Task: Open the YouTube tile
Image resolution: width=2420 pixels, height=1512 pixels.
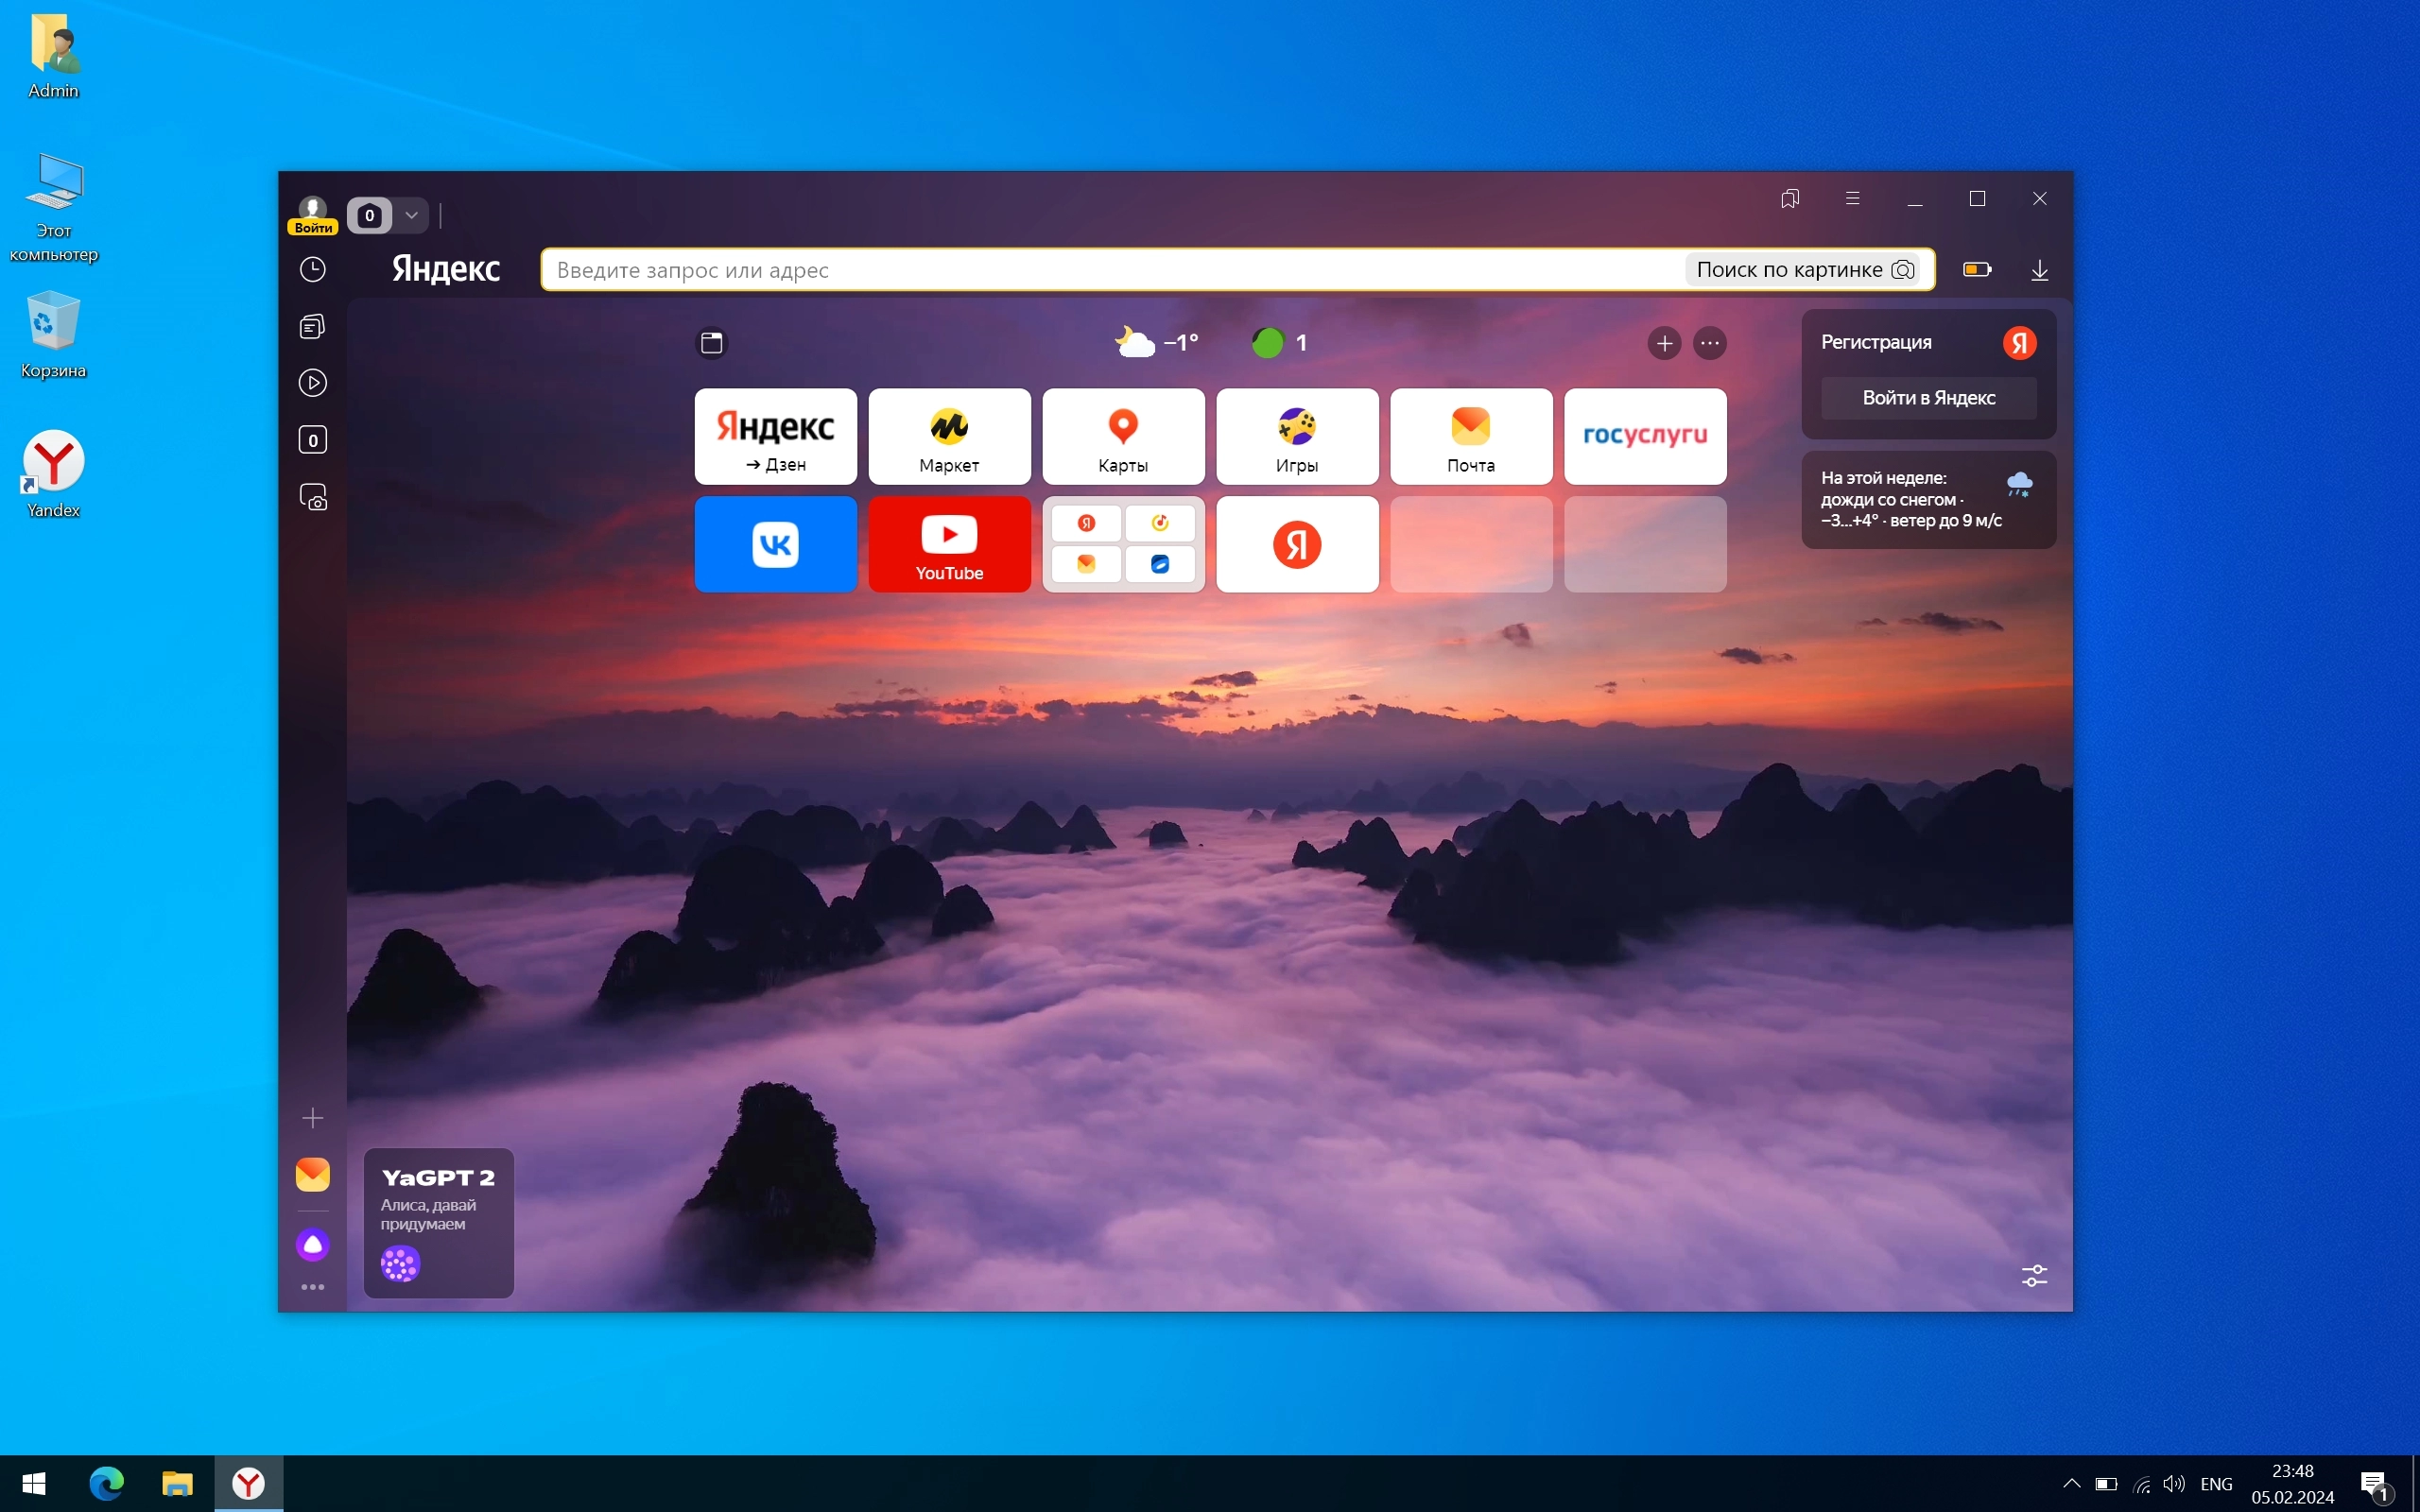Action: (949, 544)
